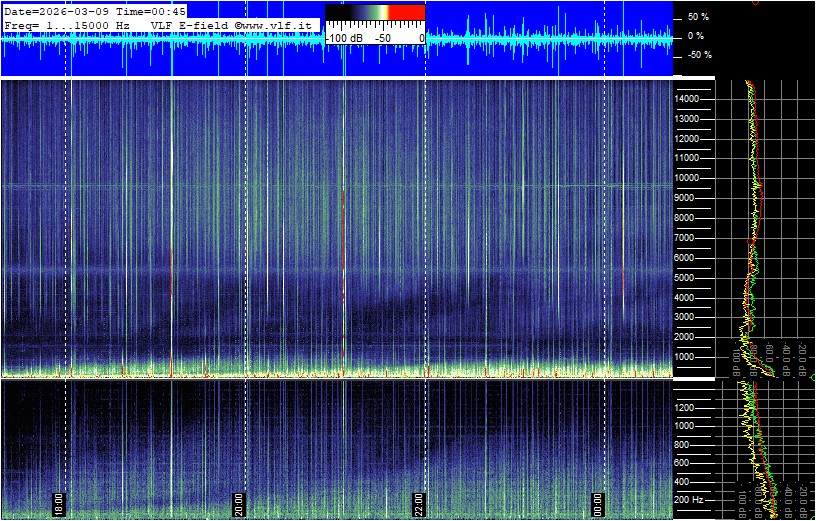Click the -50 % amplitude scale label
The height and width of the screenshot is (521, 816).
tap(696, 55)
